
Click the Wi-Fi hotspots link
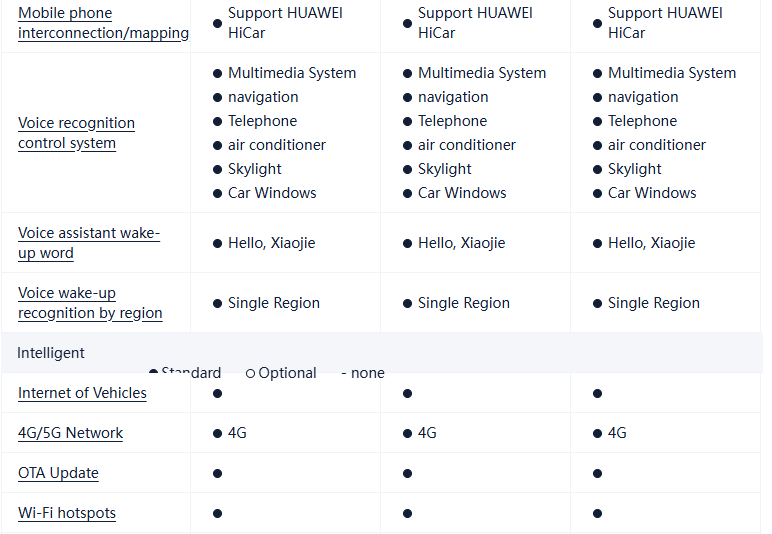(67, 513)
